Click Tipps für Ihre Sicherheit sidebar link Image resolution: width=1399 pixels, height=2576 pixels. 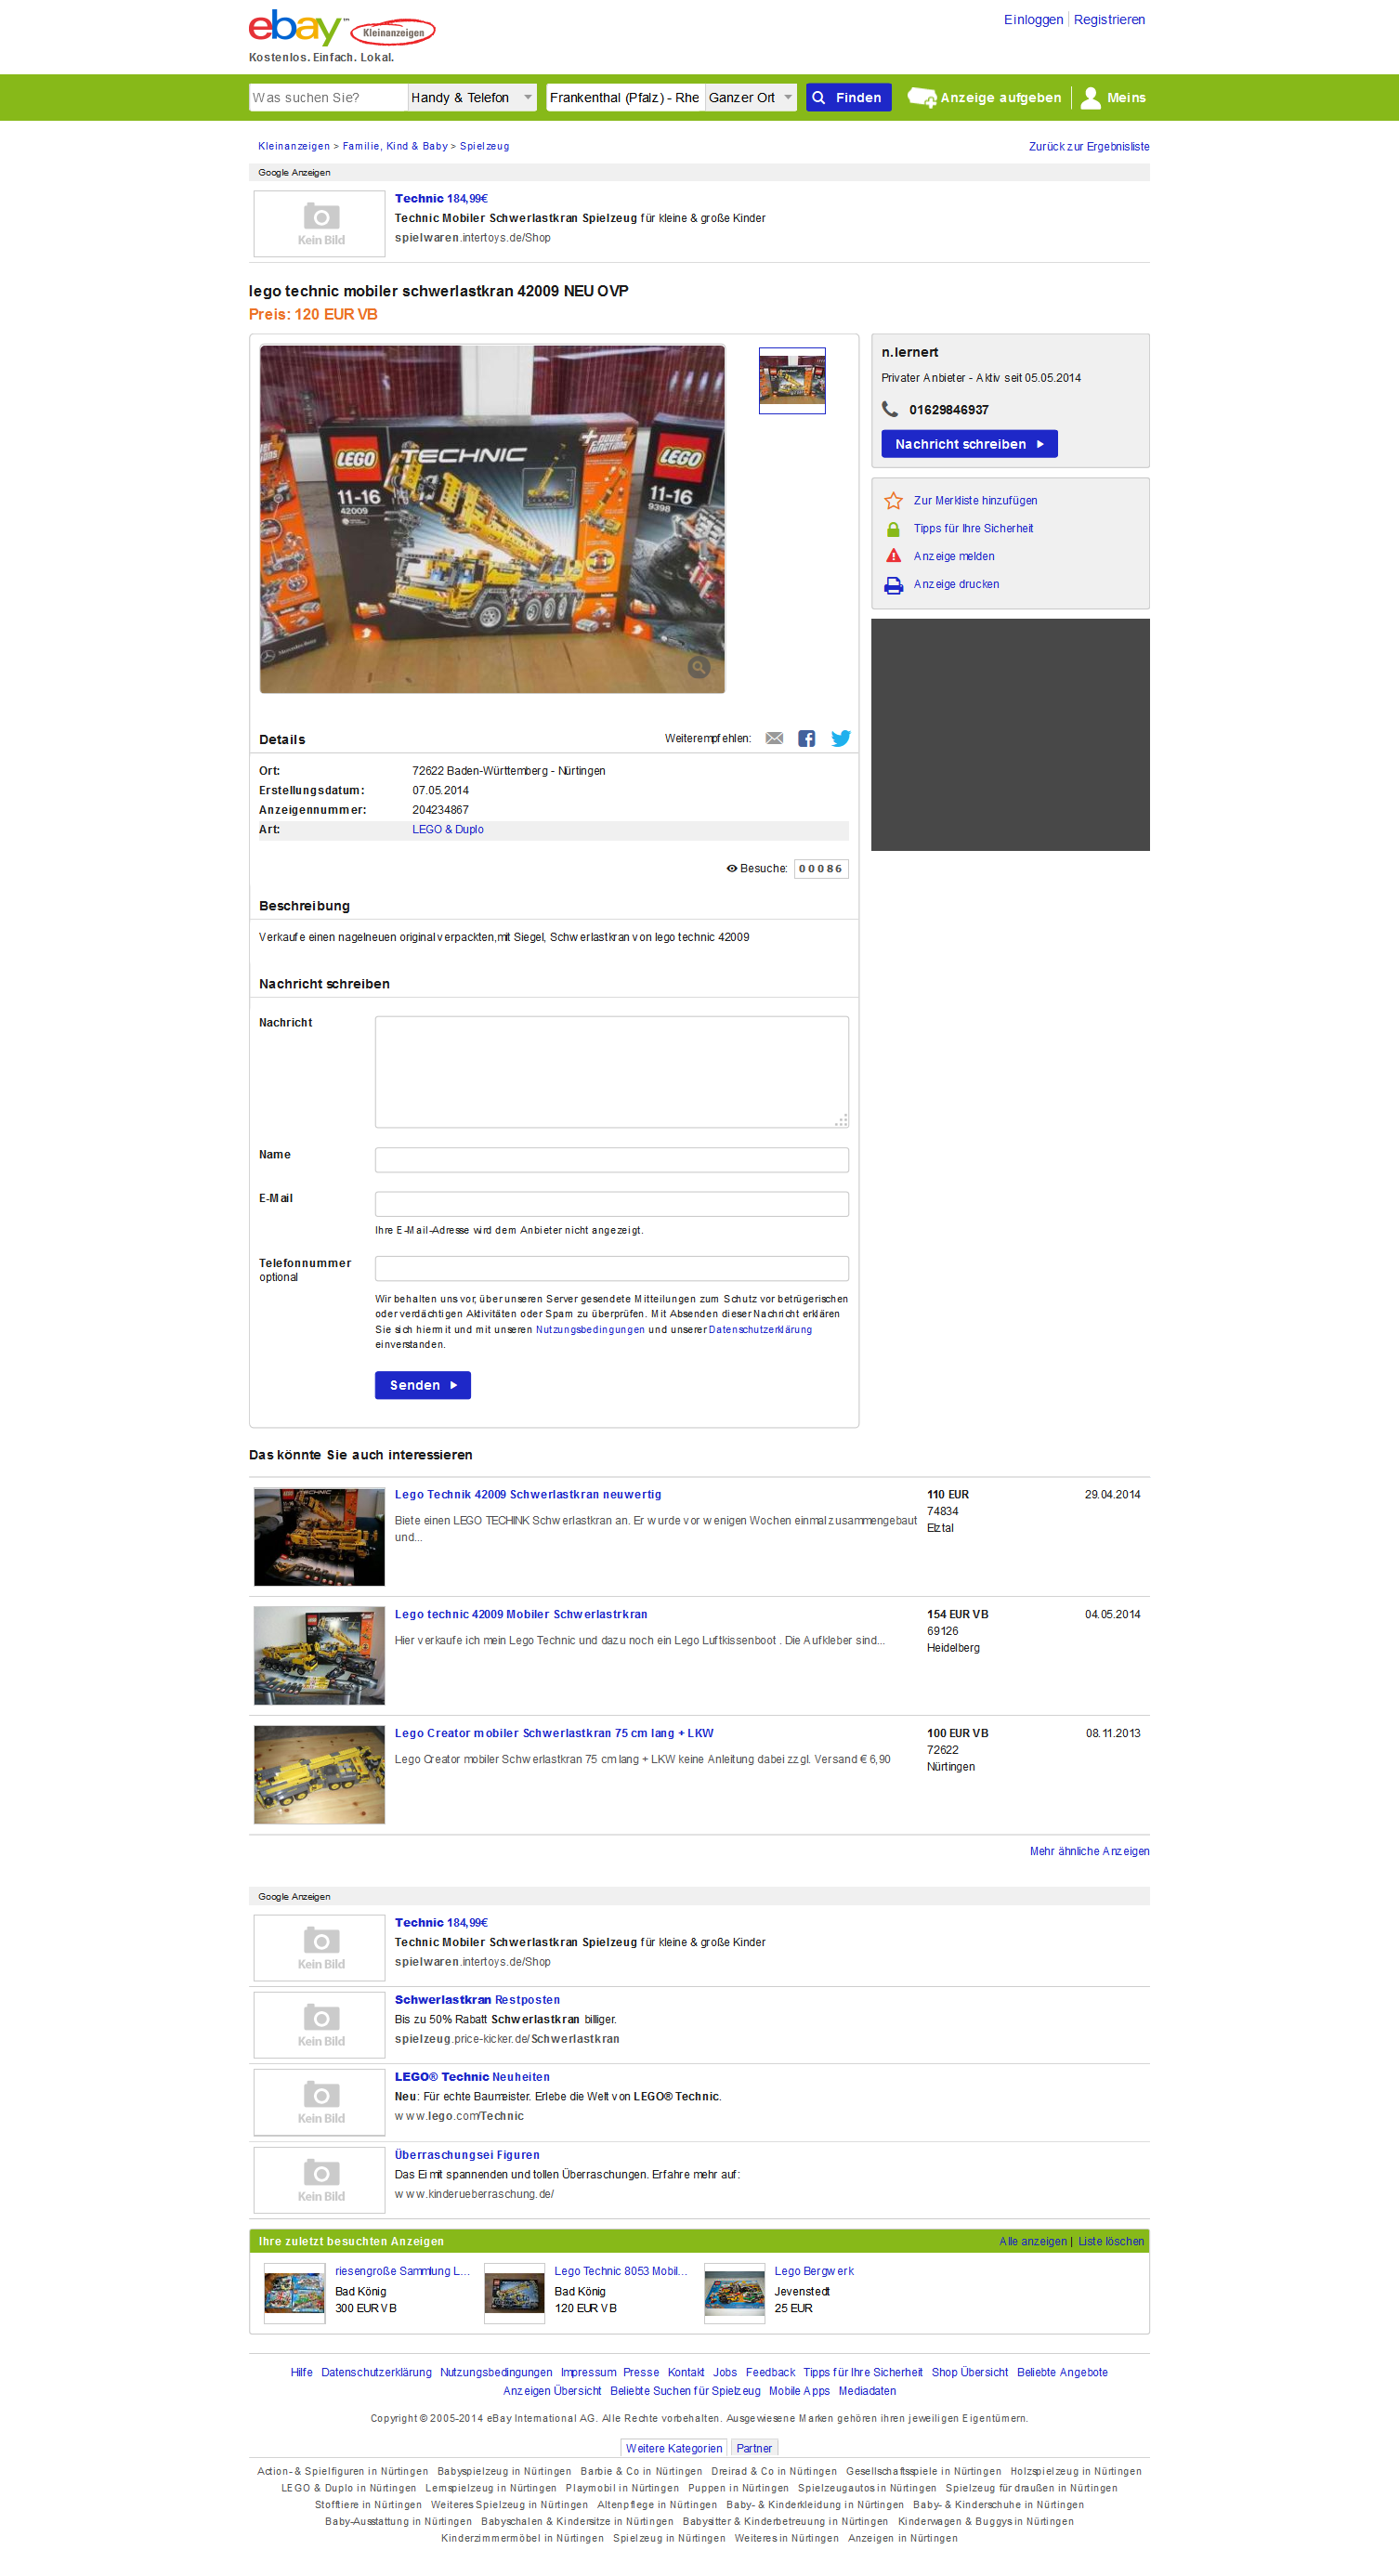coord(973,528)
